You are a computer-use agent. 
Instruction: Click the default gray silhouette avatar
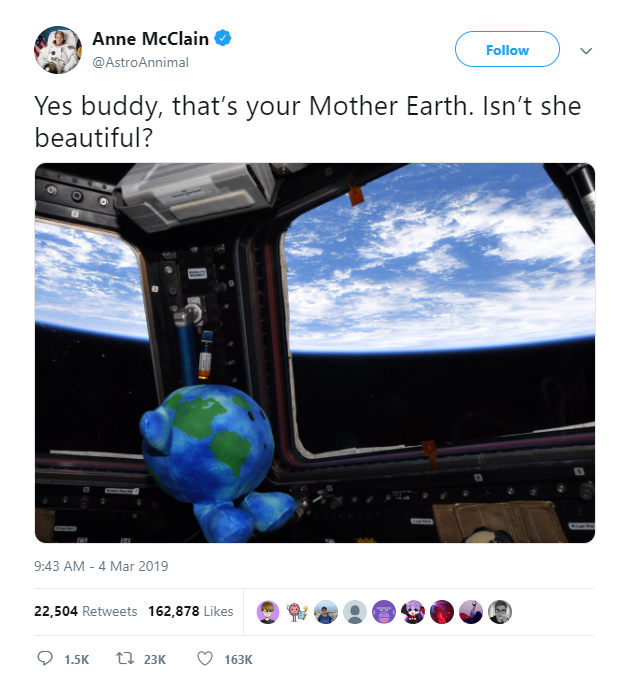pos(354,612)
